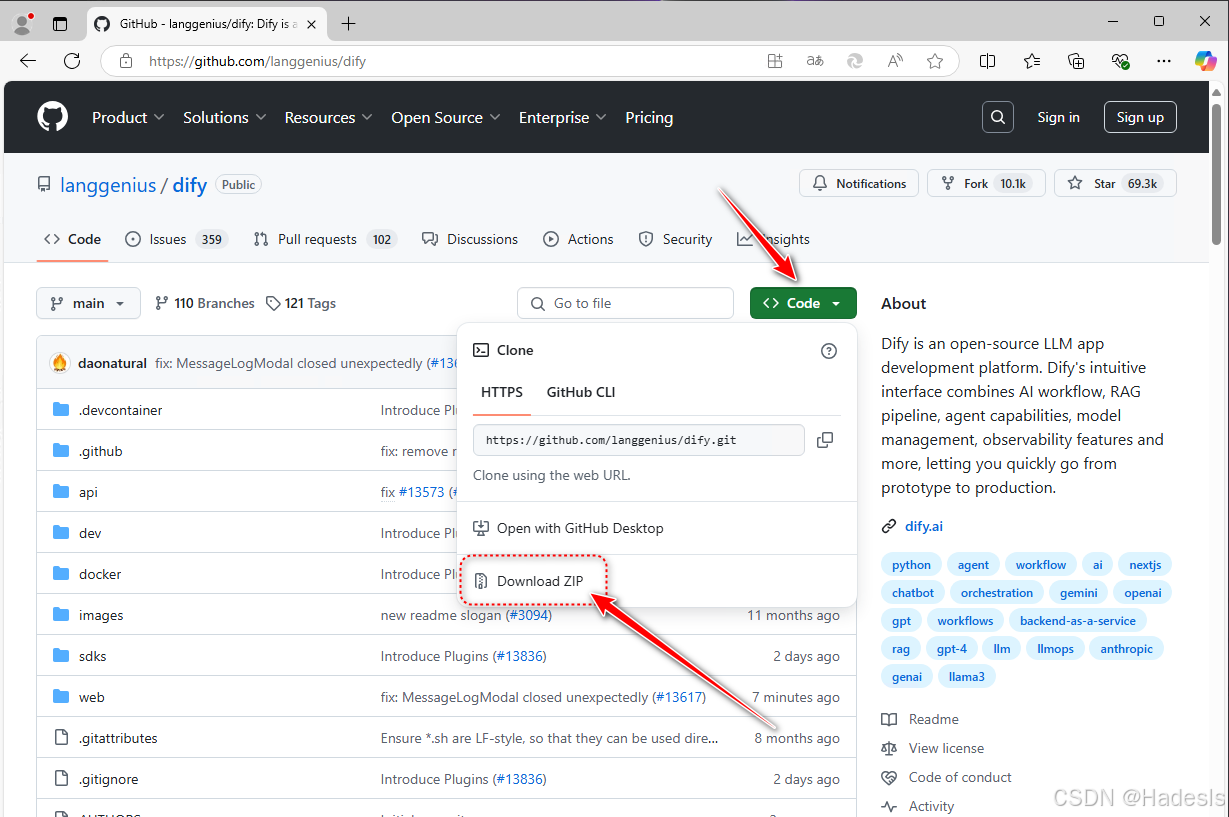Open the new tab plus button
1229x817 pixels.
(348, 23)
